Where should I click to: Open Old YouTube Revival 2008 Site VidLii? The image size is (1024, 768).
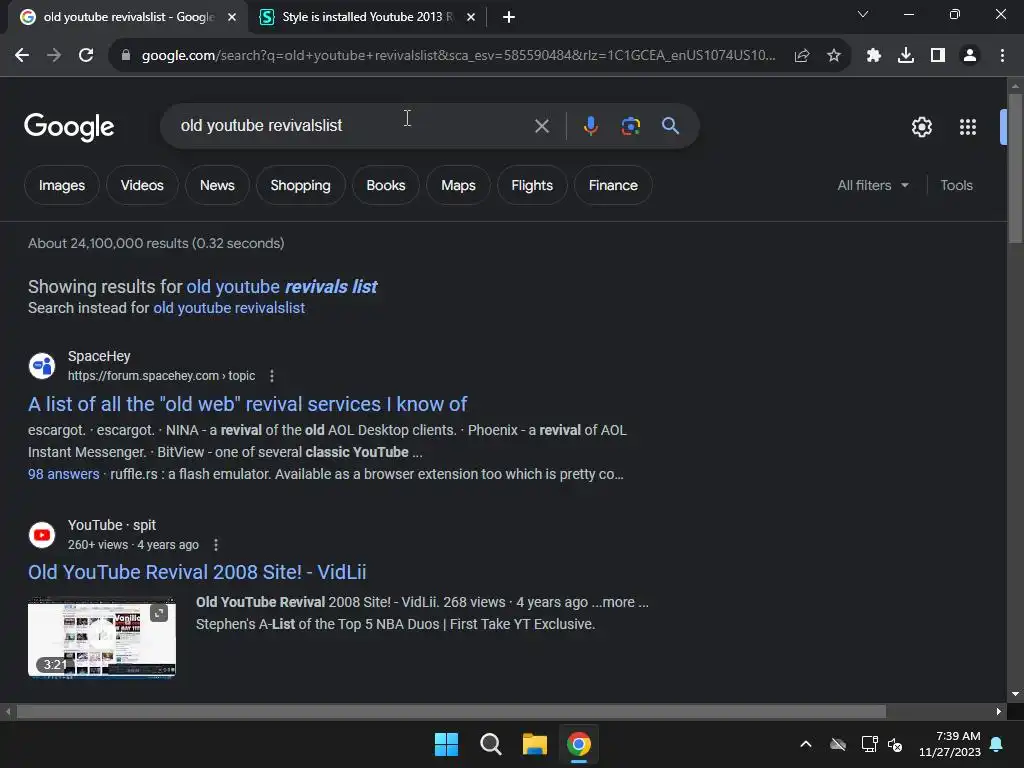197,572
